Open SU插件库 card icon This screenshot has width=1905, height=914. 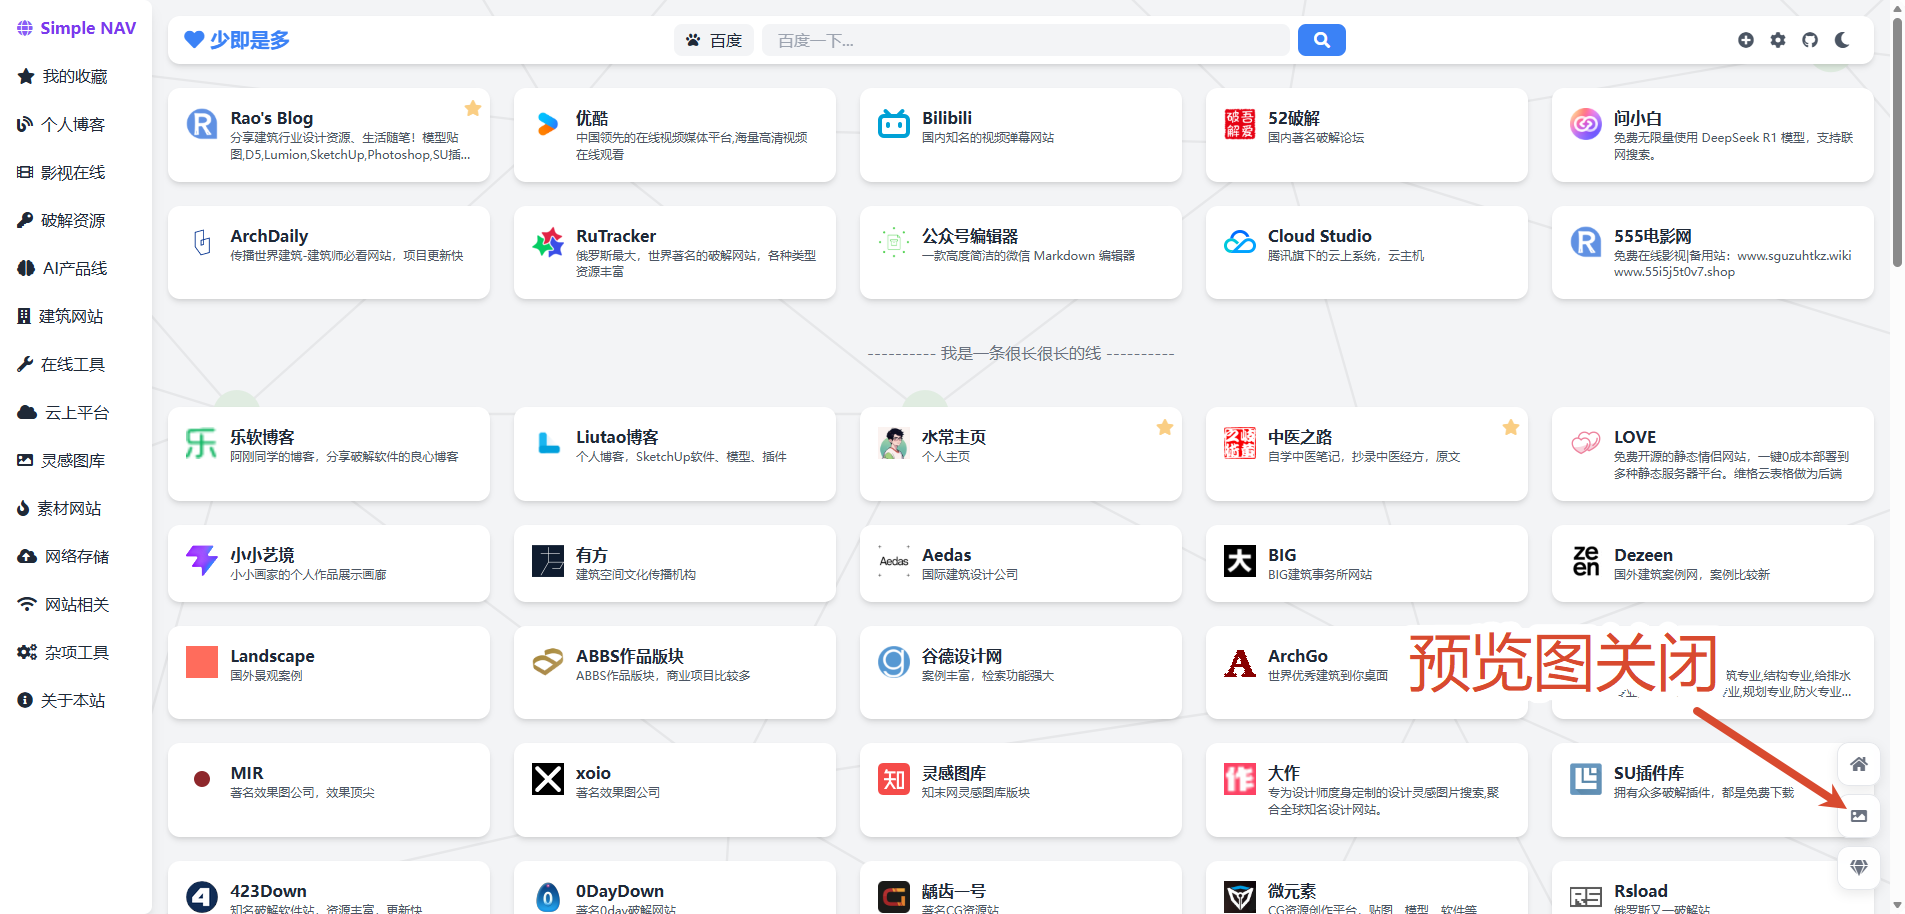click(1586, 779)
